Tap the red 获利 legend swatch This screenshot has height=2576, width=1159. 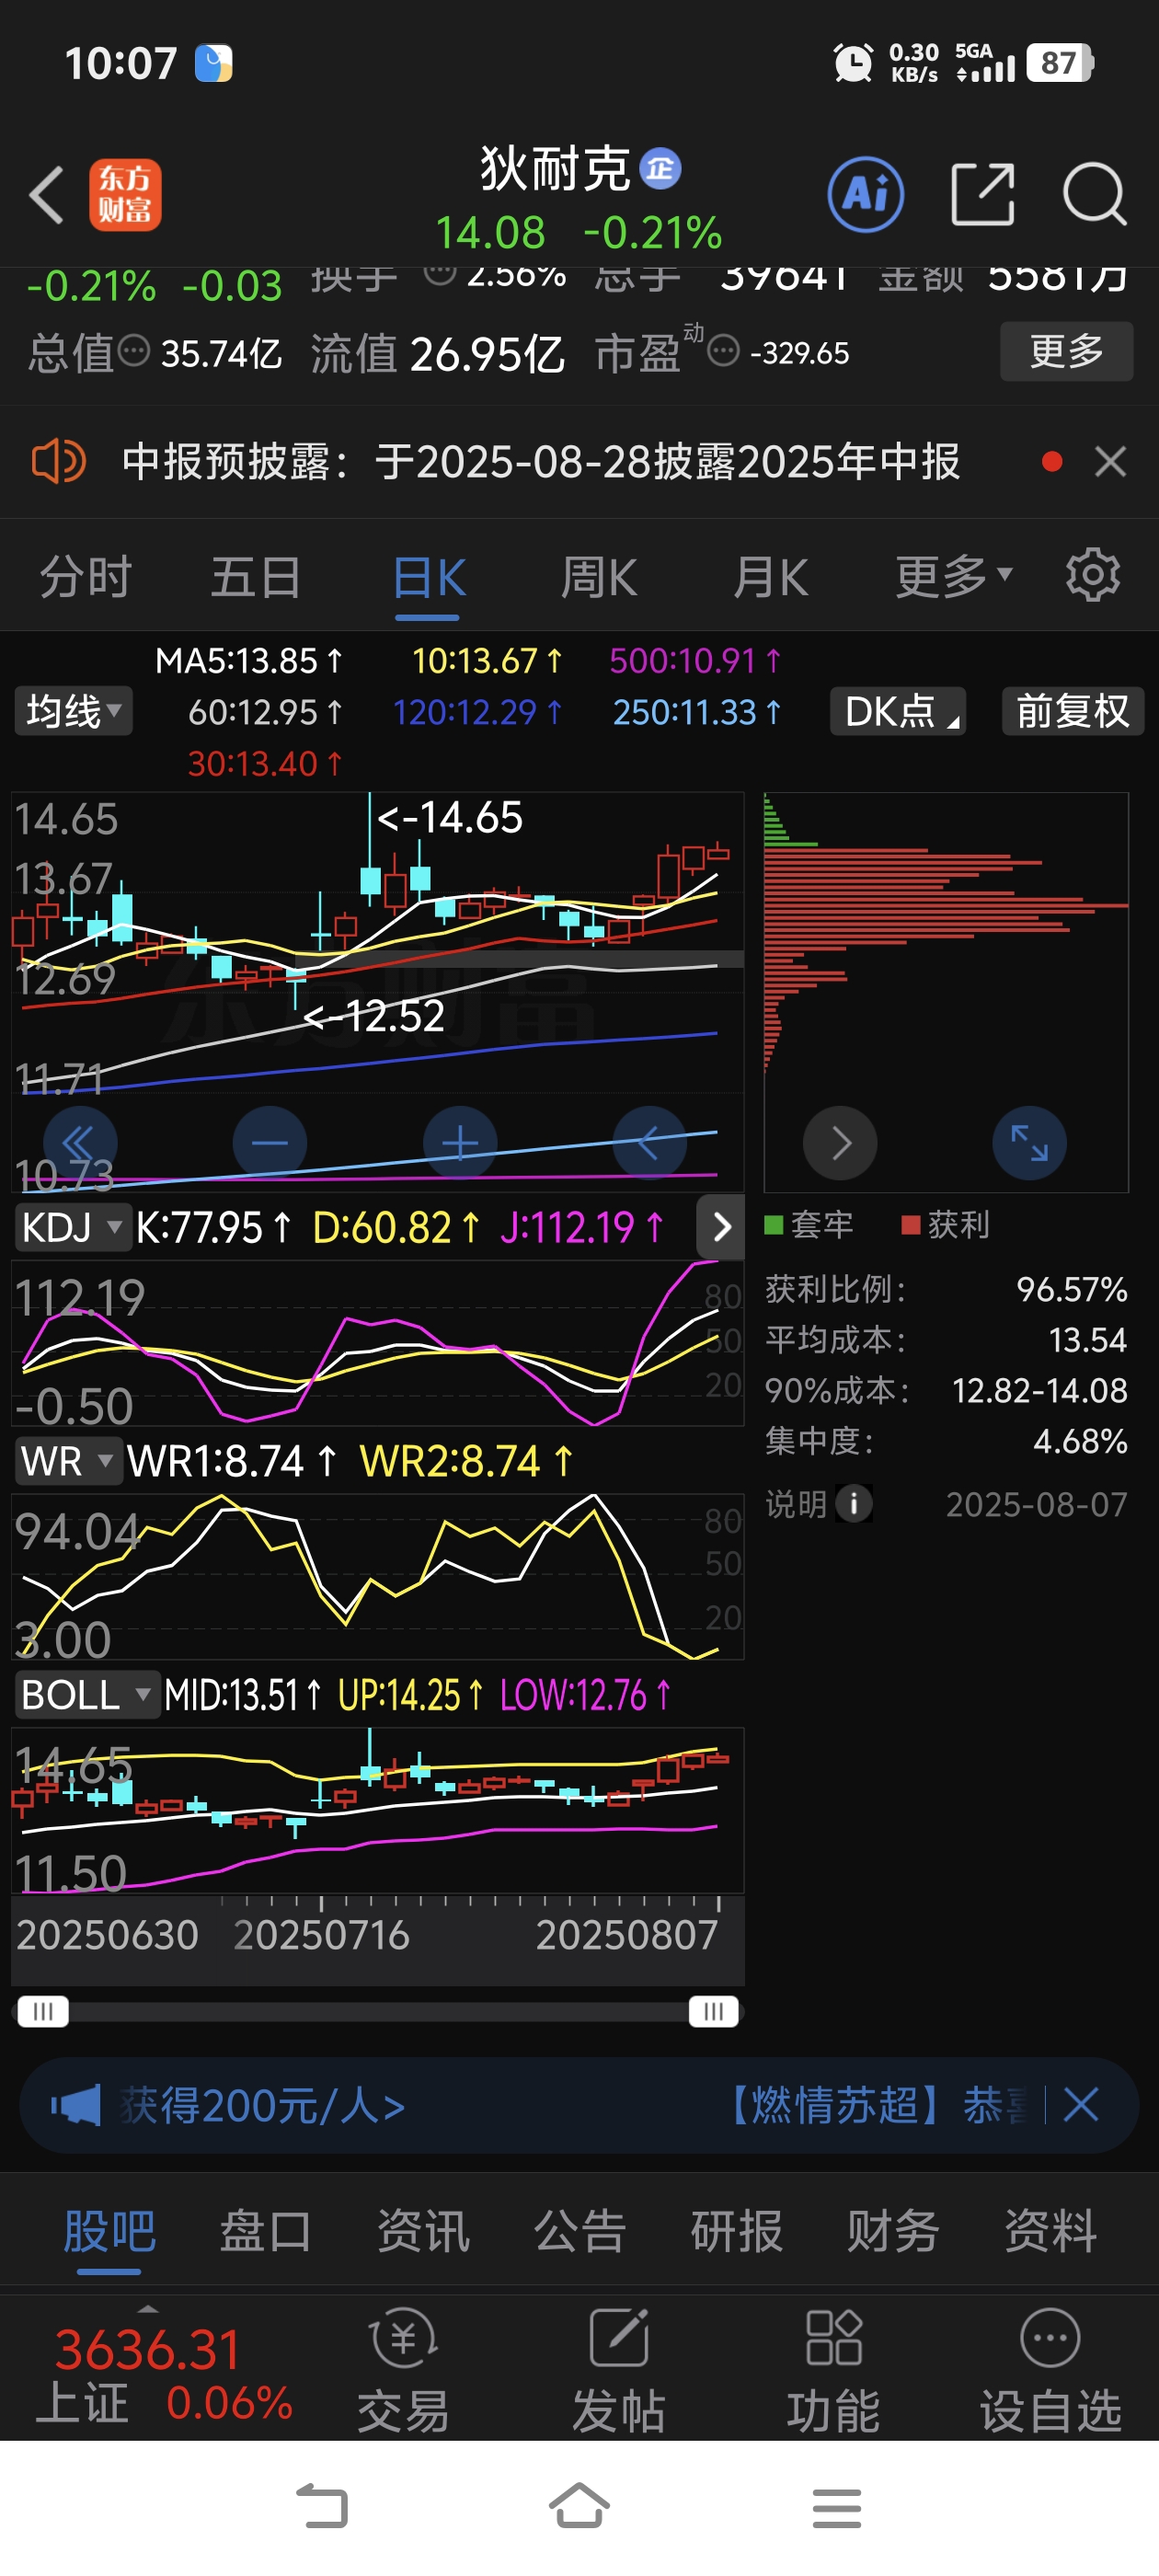point(910,1225)
